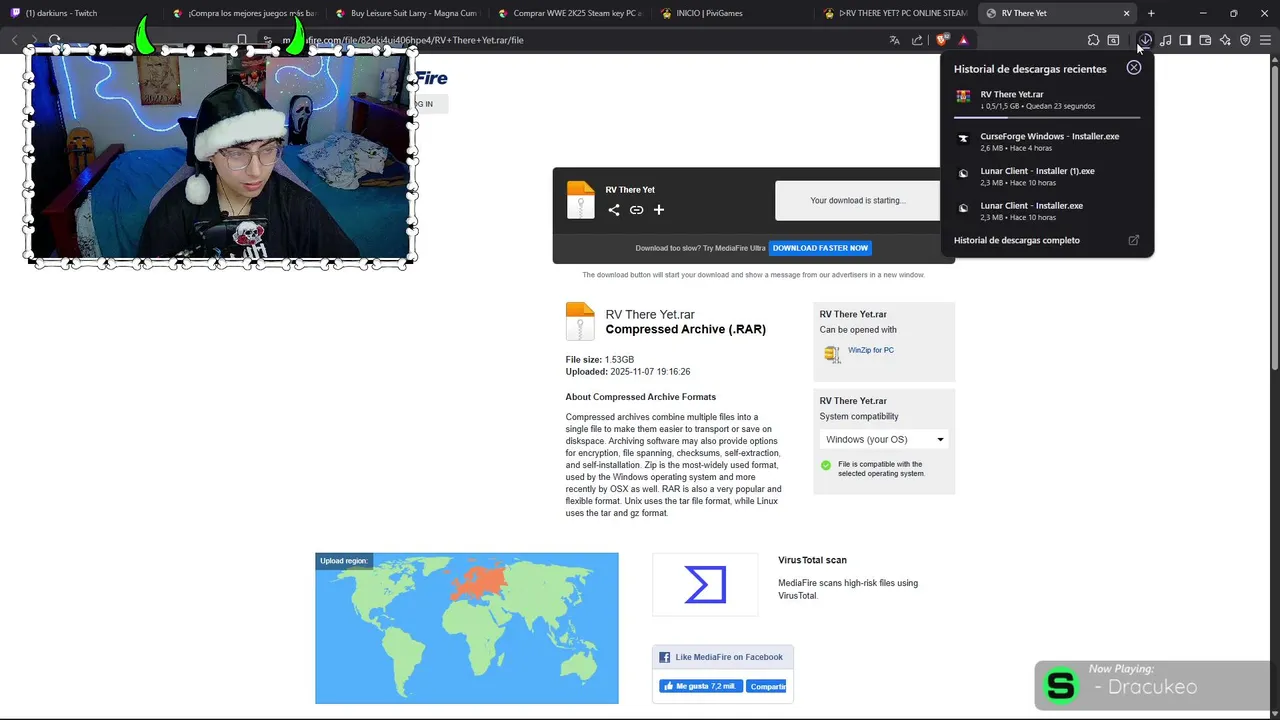This screenshot has height=720, width=1280.
Task: Close the RV There Yet tab
Action: (x=1126, y=13)
